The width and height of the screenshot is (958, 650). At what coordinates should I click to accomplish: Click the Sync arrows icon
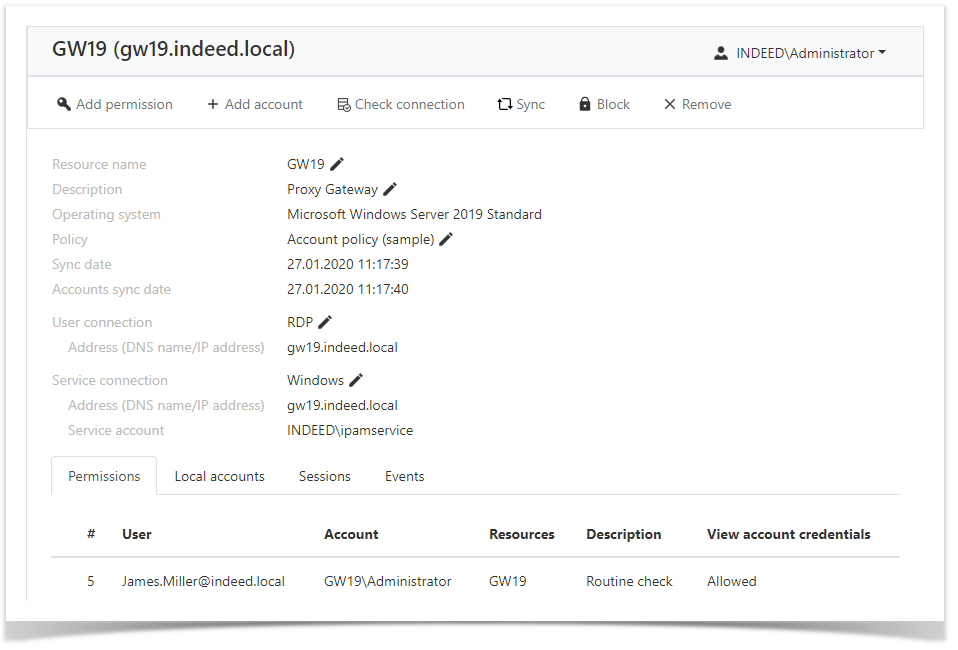pos(505,104)
